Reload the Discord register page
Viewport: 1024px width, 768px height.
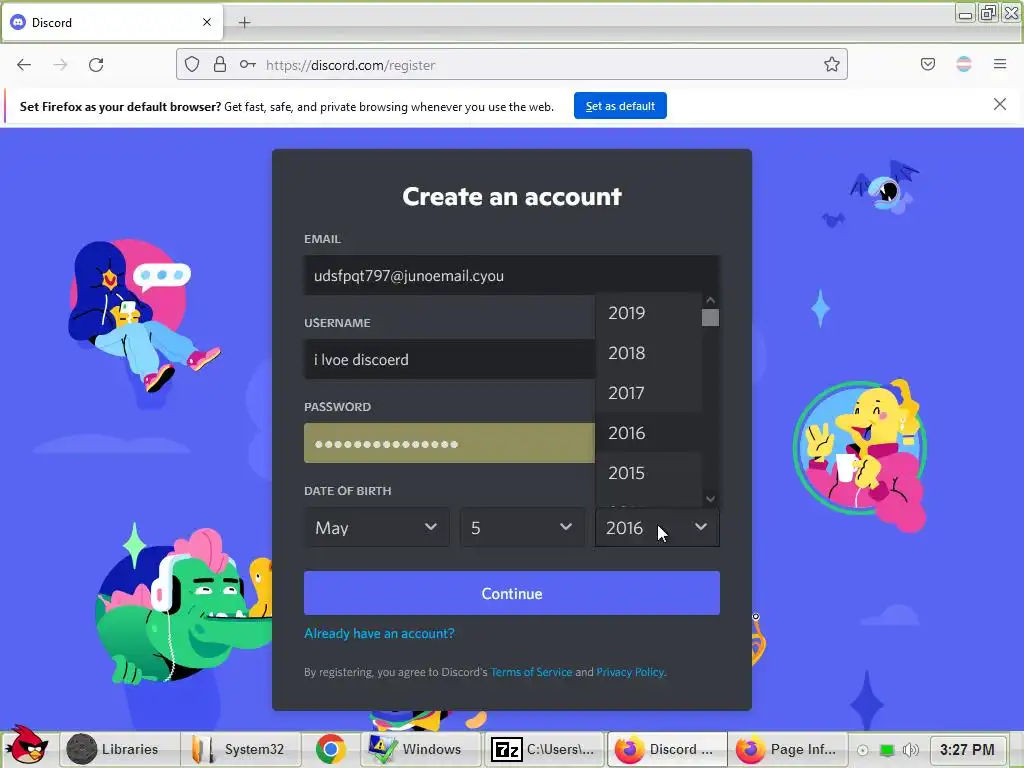pos(96,65)
